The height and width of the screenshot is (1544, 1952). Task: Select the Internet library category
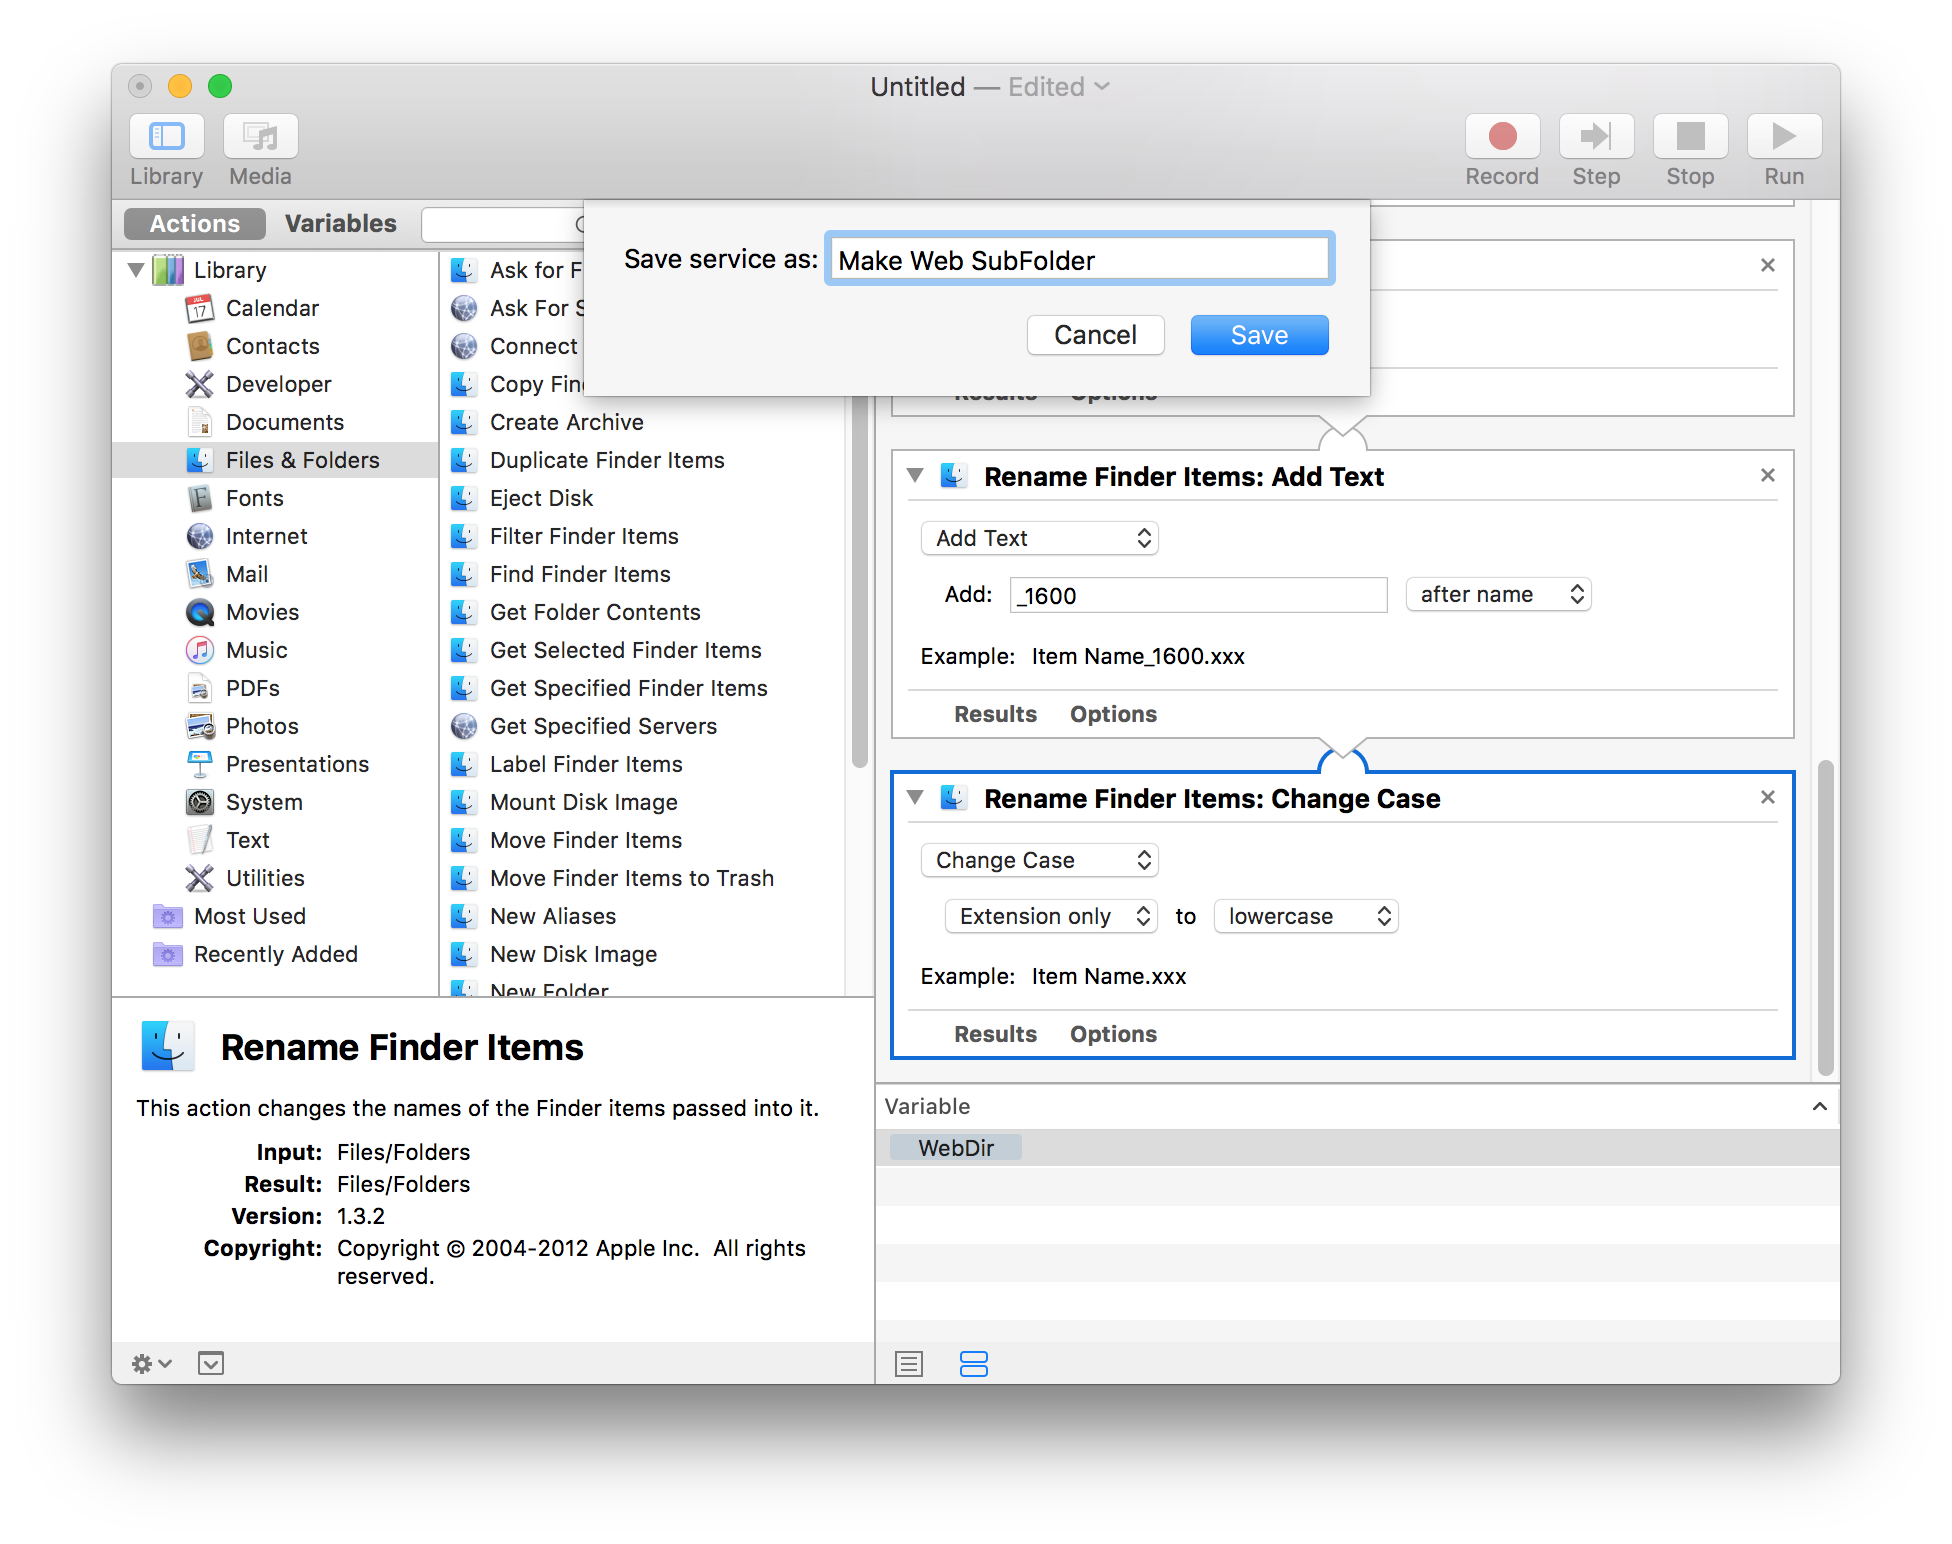266,536
